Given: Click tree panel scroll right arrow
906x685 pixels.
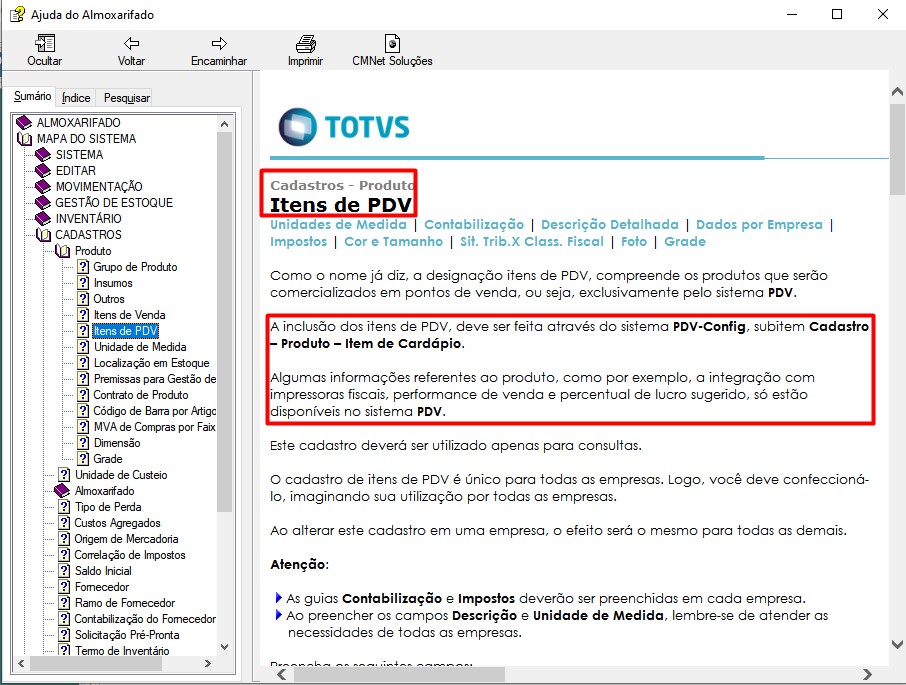Looking at the screenshot, I should tap(208, 664).
